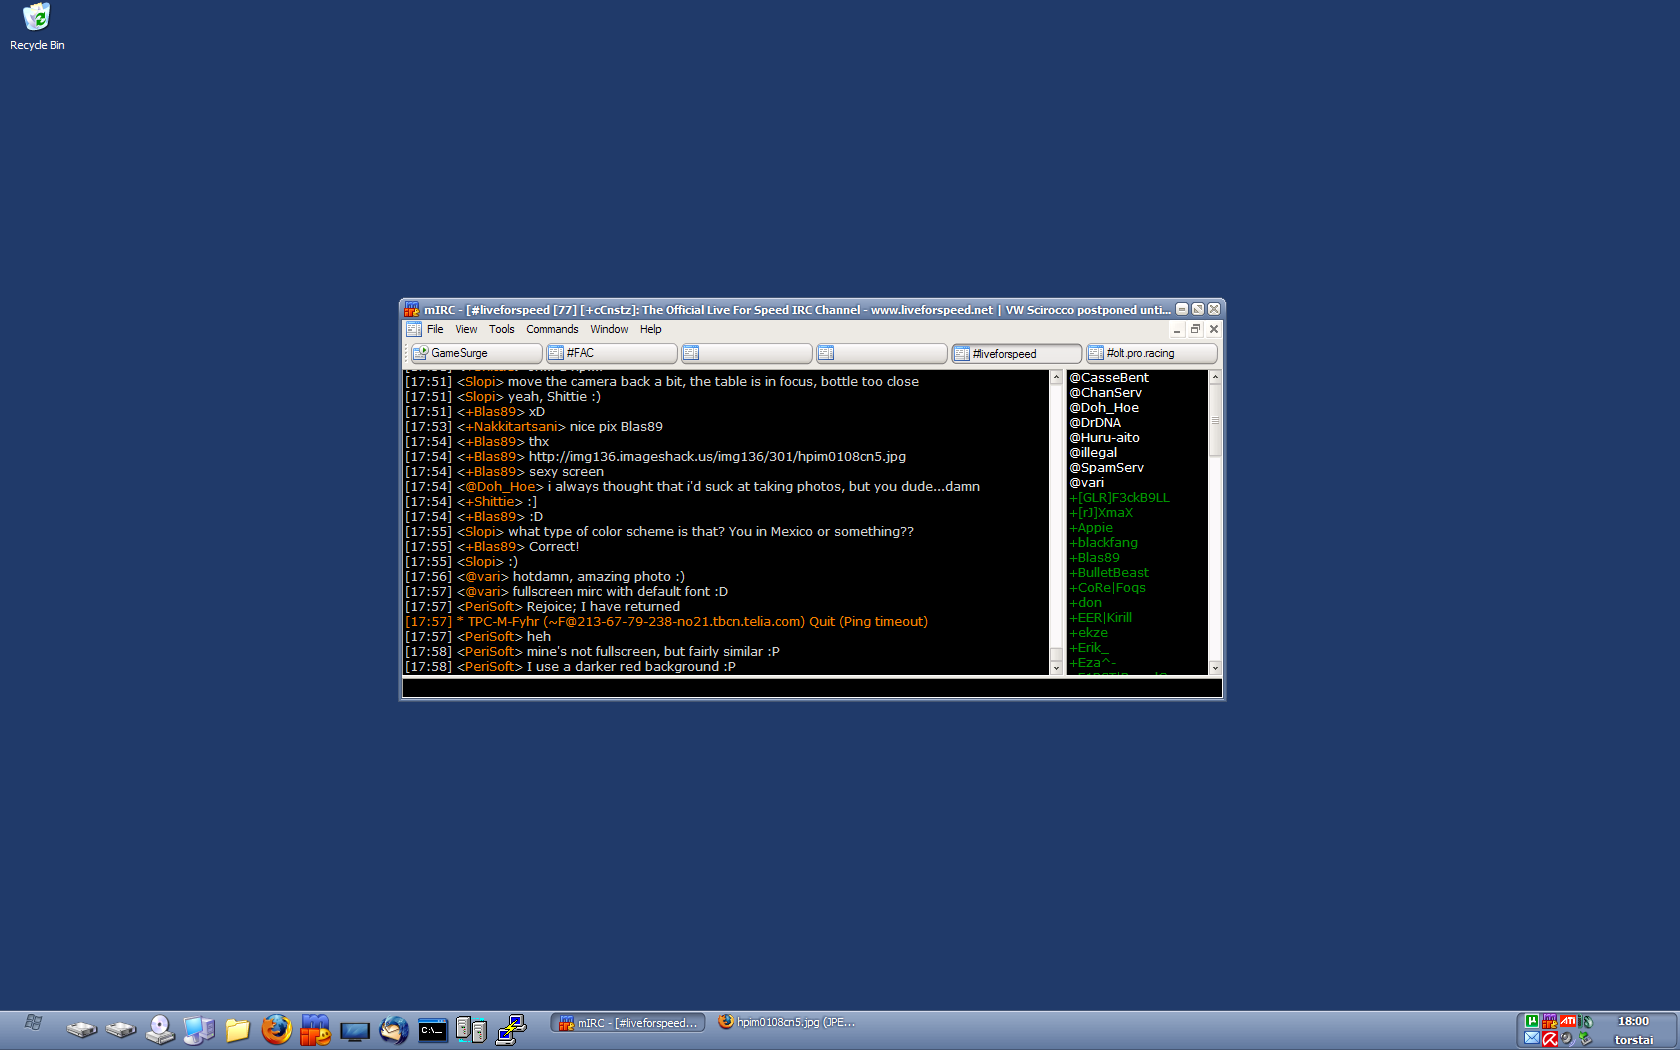Open the Window menu

pyautogui.click(x=609, y=329)
